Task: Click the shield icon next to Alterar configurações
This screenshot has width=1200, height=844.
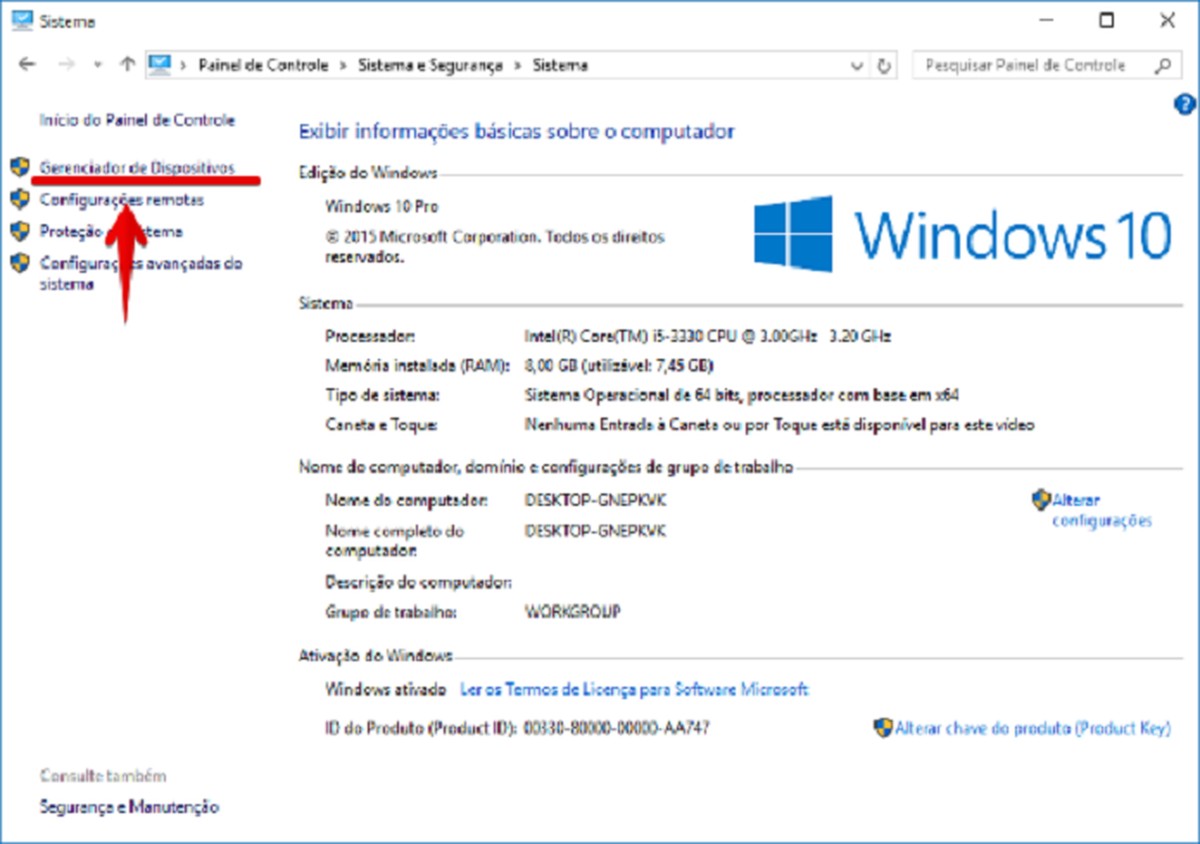Action: click(x=1039, y=499)
